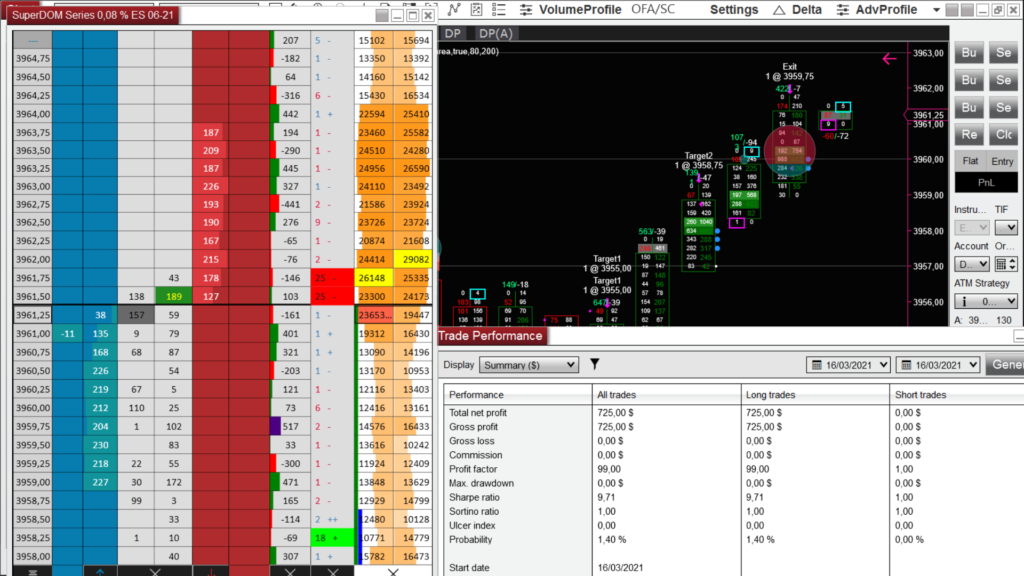This screenshot has height=576, width=1024.
Task: Click the X icon under SuperDOM volume columns
Action: (393, 572)
